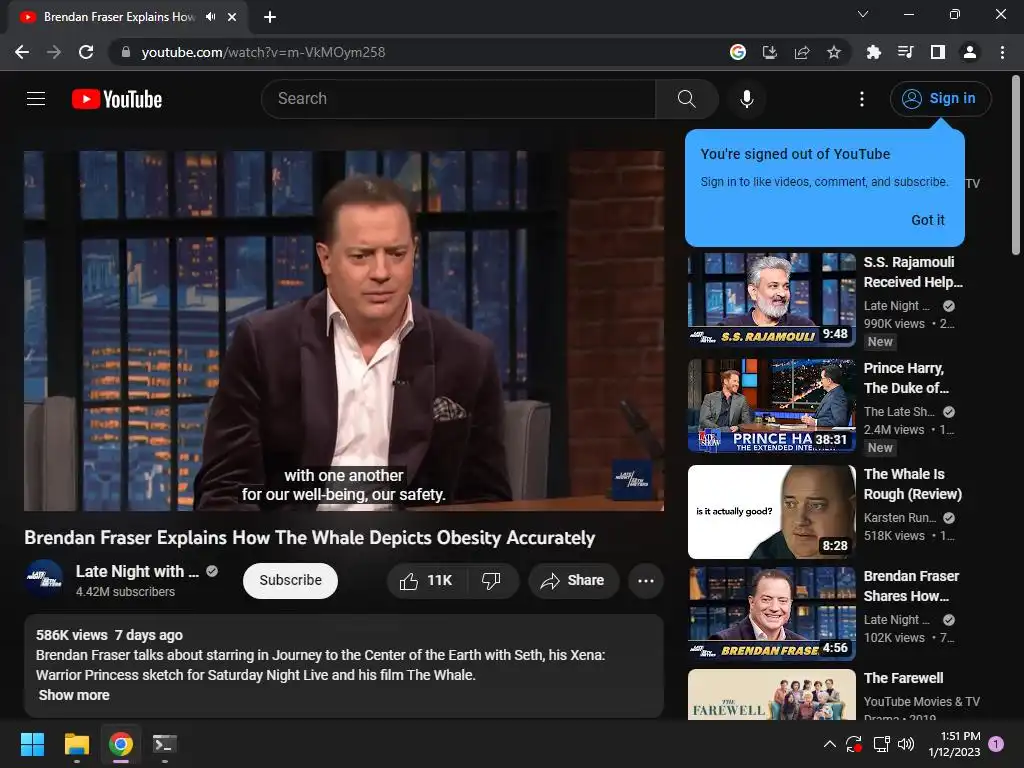Screen dimensions: 1024x768
Task: Click 'Karsten Run...' channel name
Action: [x=899, y=518]
